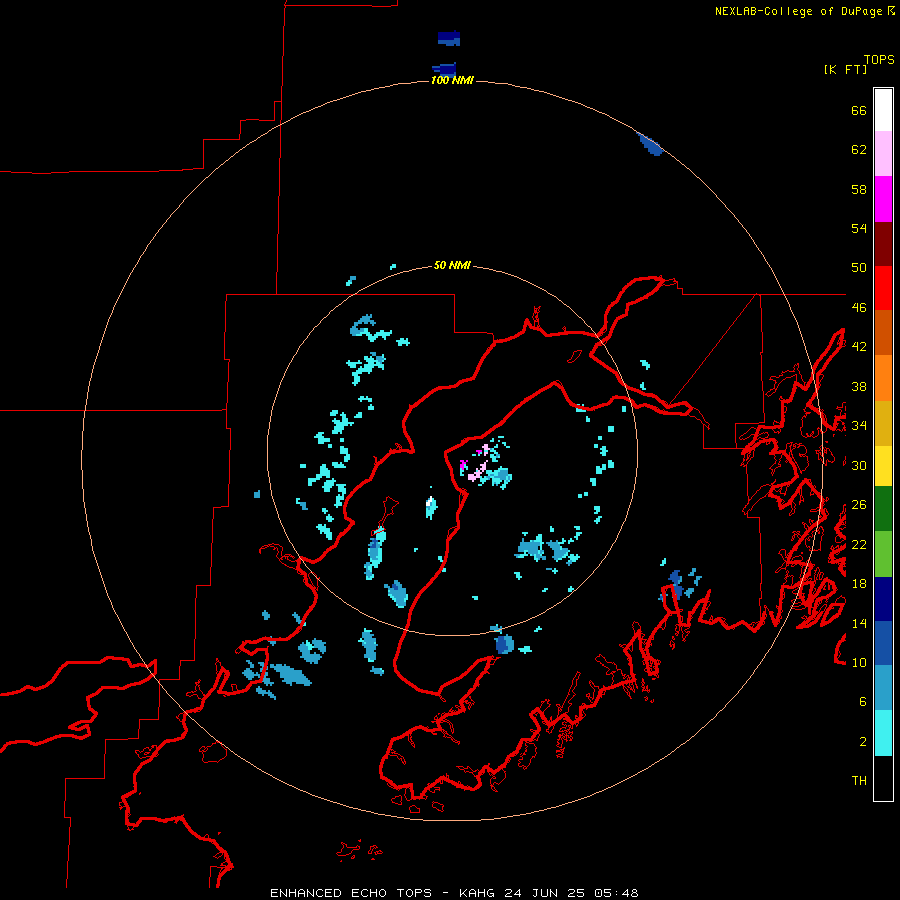Click the '22' legend value

click(x=859, y=544)
